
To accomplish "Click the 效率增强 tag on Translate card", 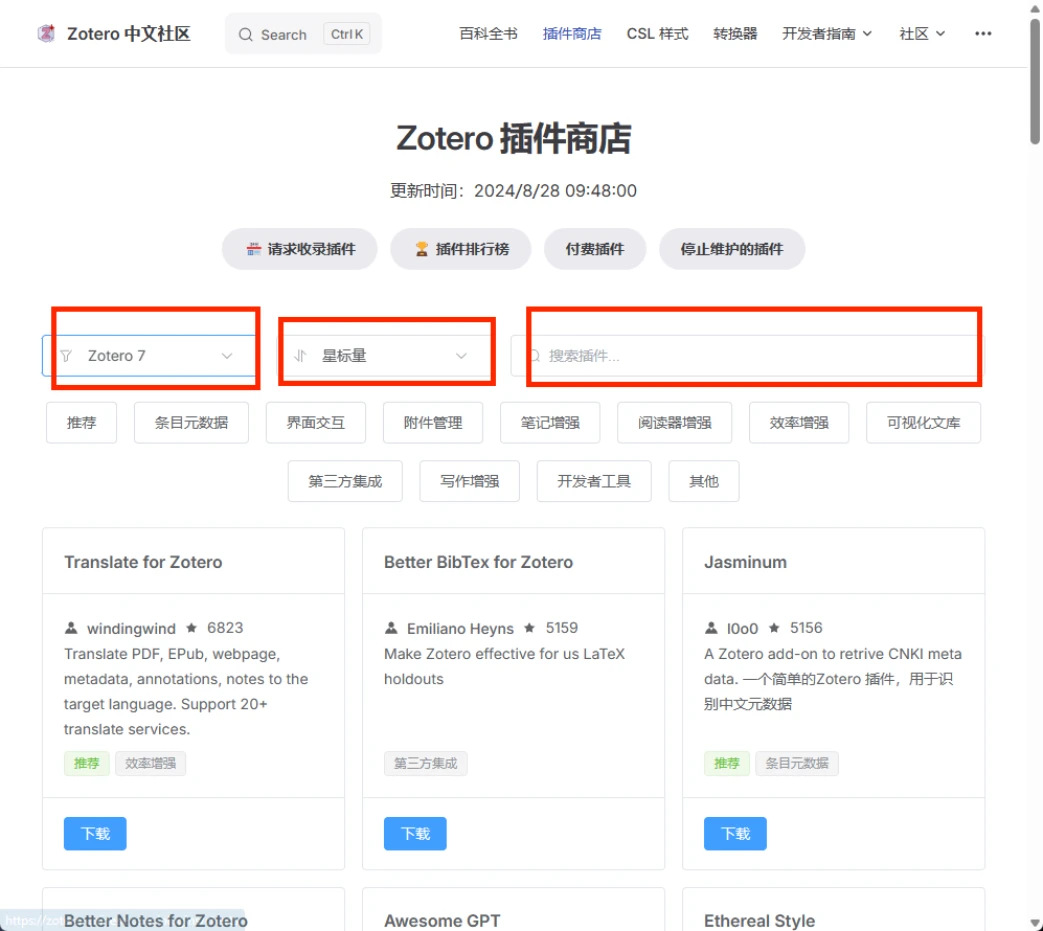I will coord(150,763).
